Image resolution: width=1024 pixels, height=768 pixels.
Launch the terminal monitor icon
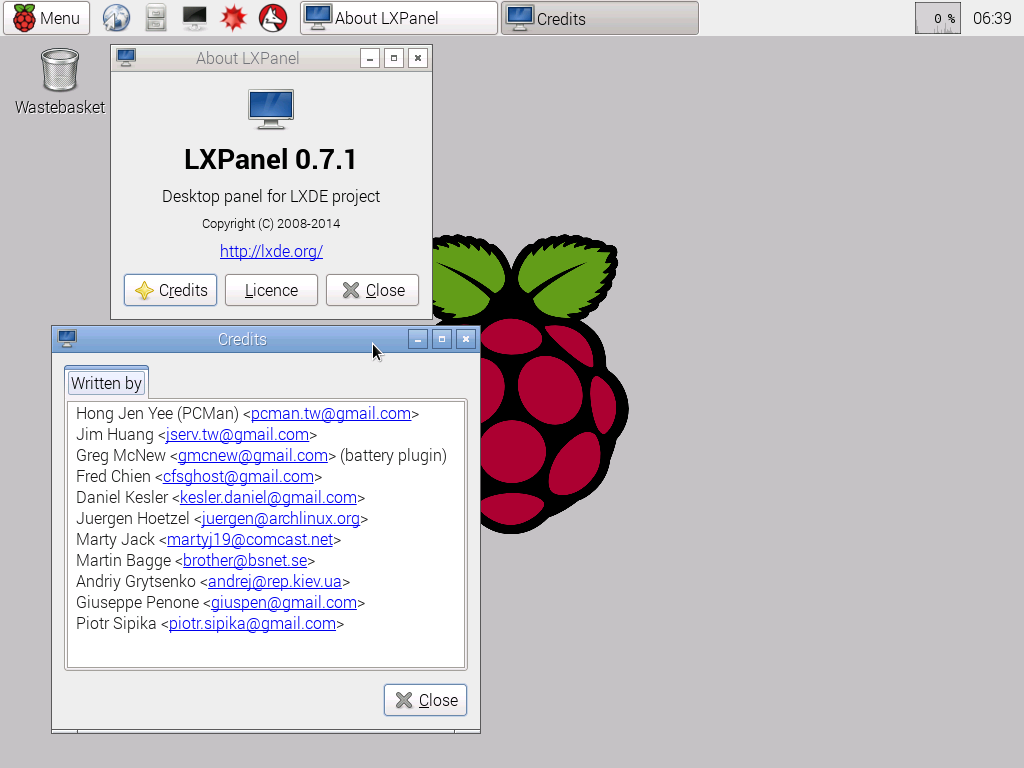click(195, 18)
